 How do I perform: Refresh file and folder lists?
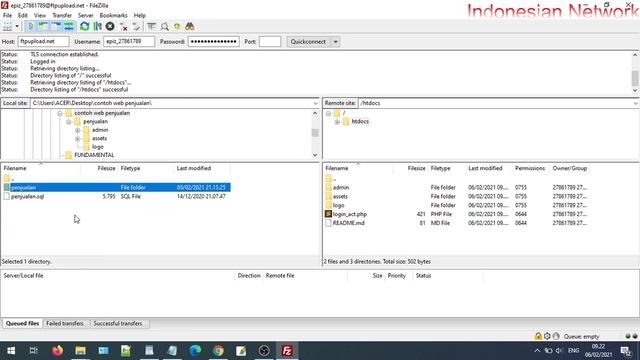(84, 27)
